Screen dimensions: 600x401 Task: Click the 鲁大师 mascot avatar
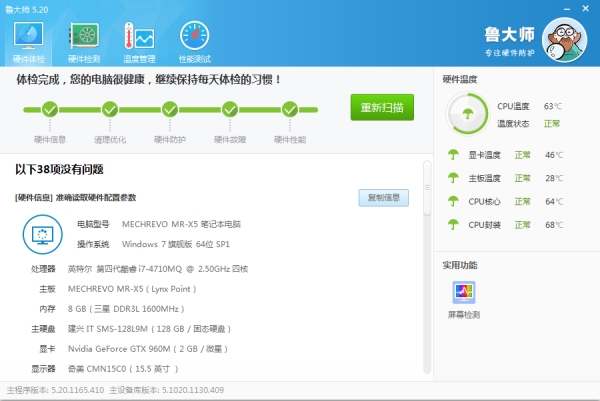(x=564, y=40)
